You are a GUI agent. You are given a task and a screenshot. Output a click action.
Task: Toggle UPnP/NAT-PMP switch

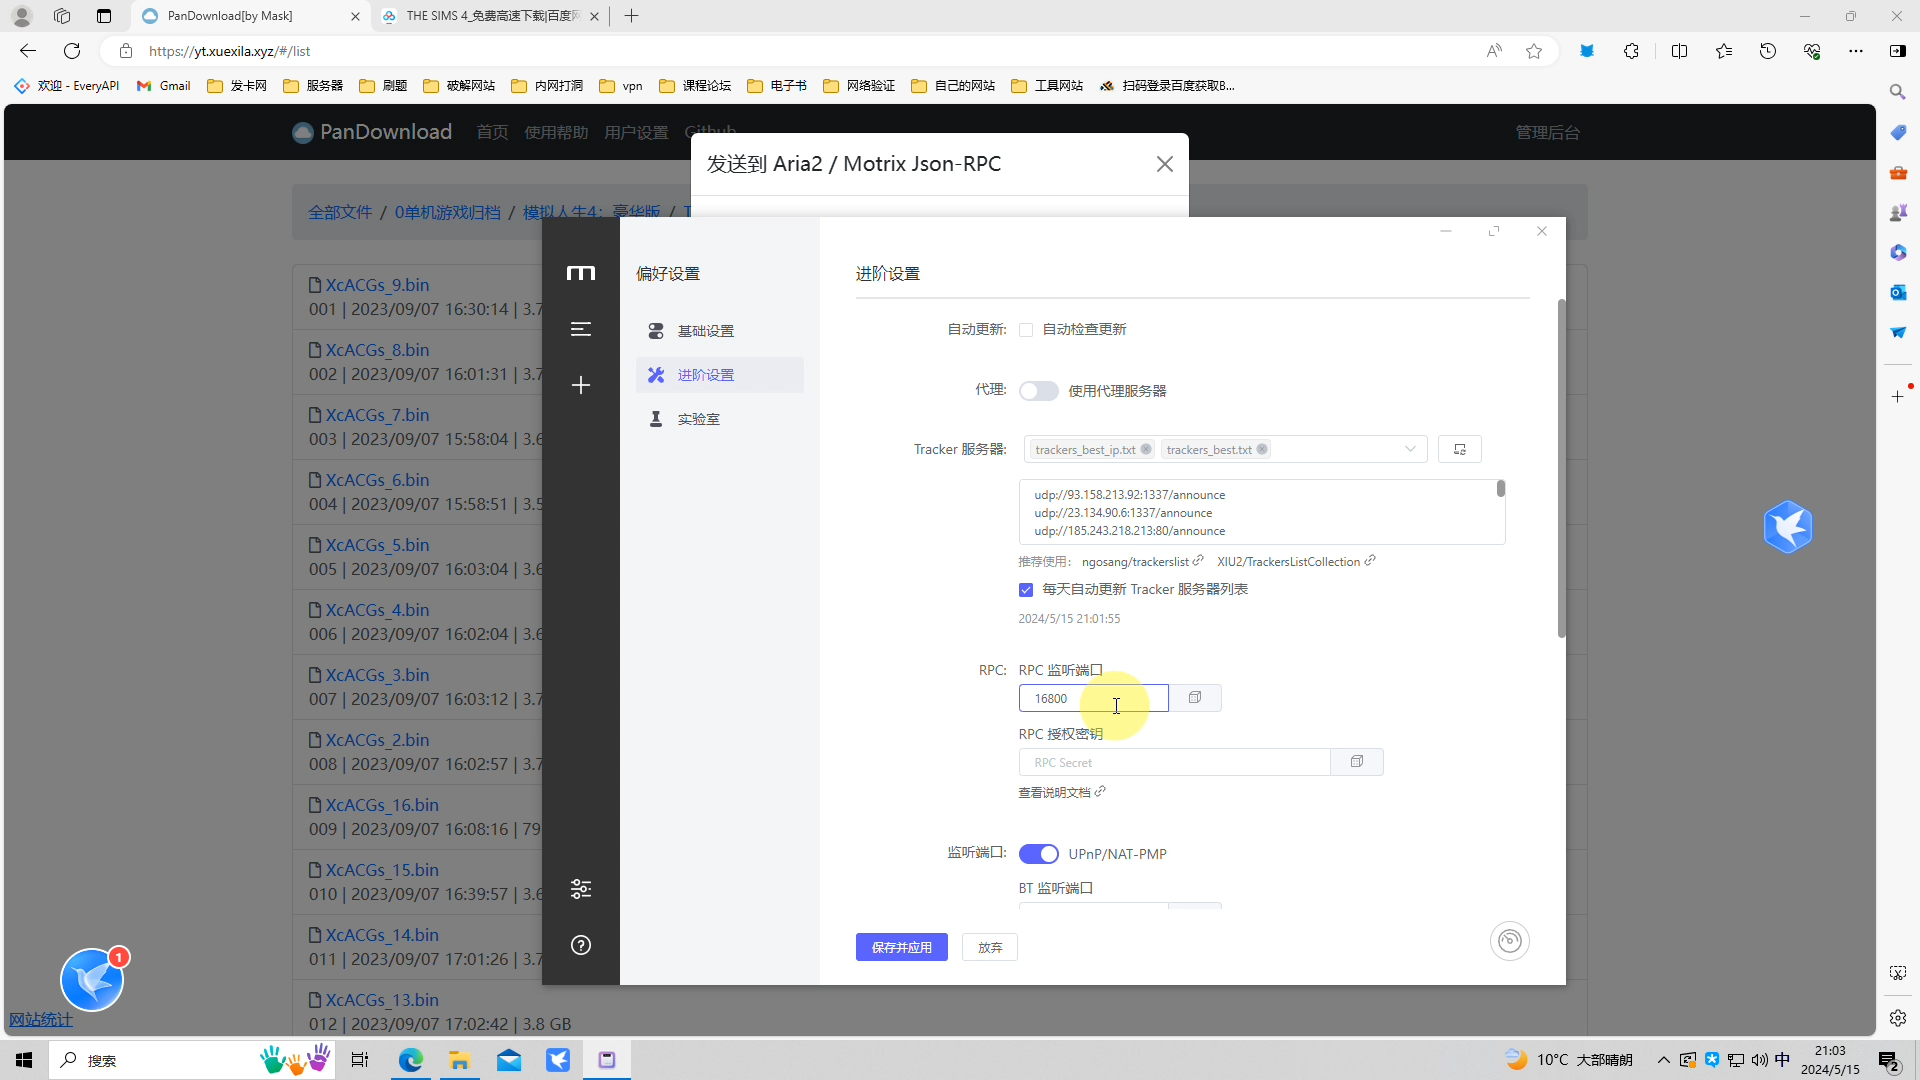1038,854
